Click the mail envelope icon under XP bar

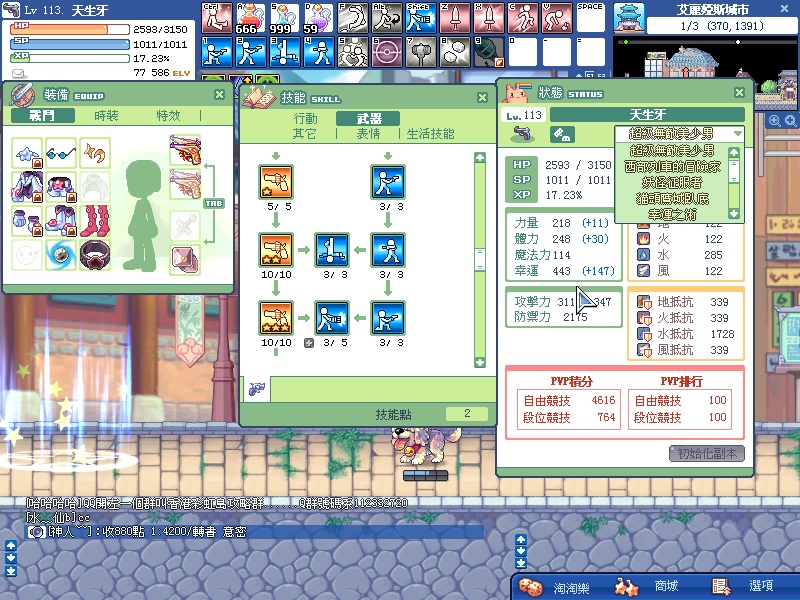(19, 73)
